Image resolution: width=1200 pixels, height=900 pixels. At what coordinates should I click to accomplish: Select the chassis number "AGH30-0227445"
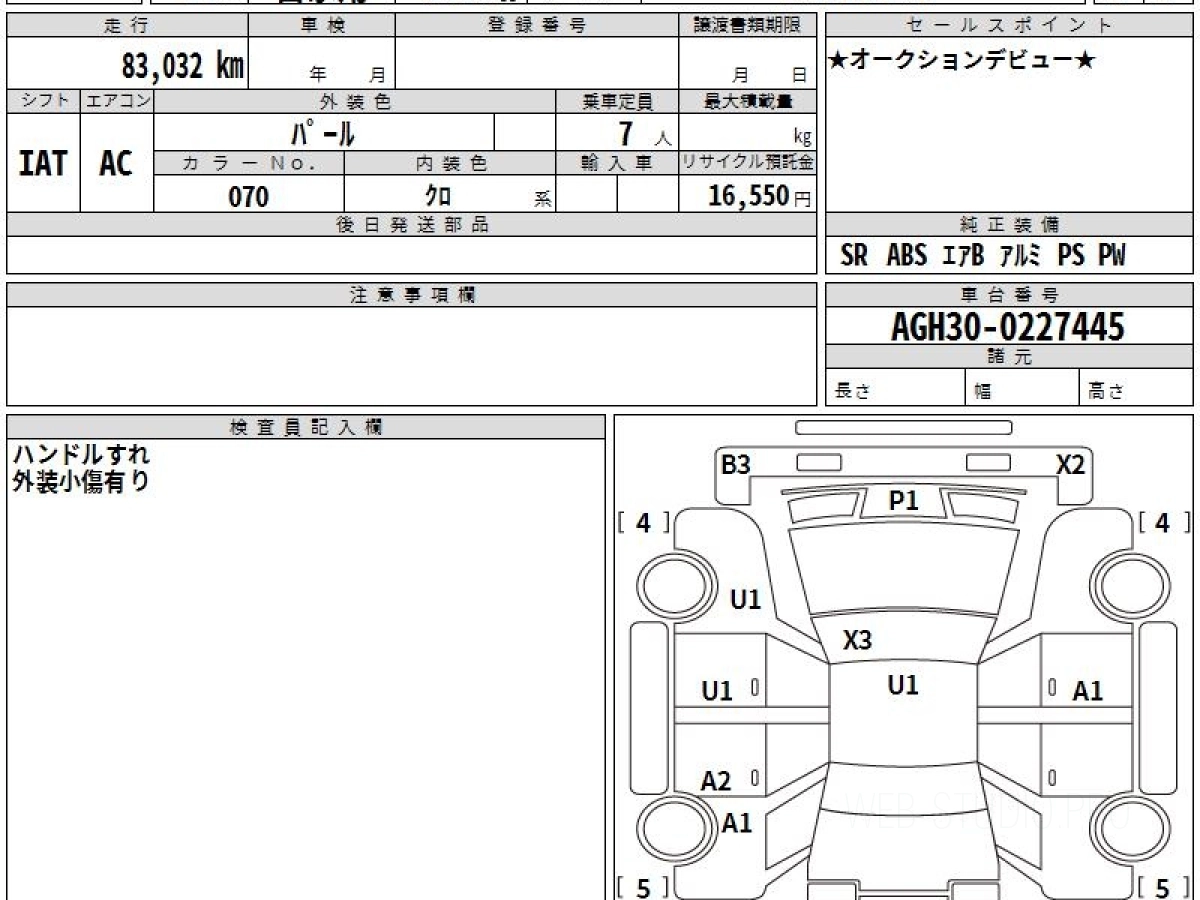click(1008, 326)
